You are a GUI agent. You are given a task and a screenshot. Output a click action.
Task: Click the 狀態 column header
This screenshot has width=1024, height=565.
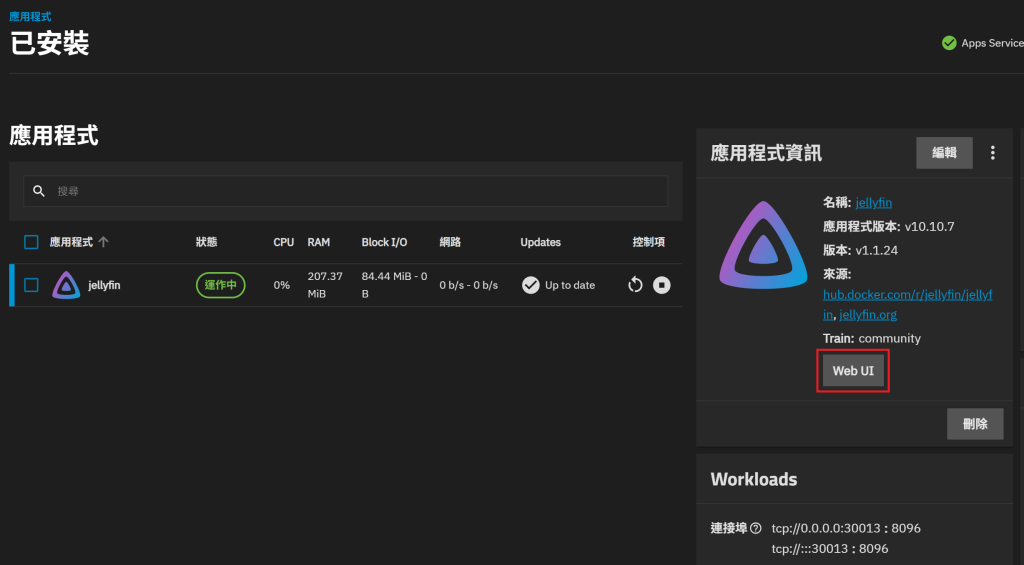[x=206, y=242]
